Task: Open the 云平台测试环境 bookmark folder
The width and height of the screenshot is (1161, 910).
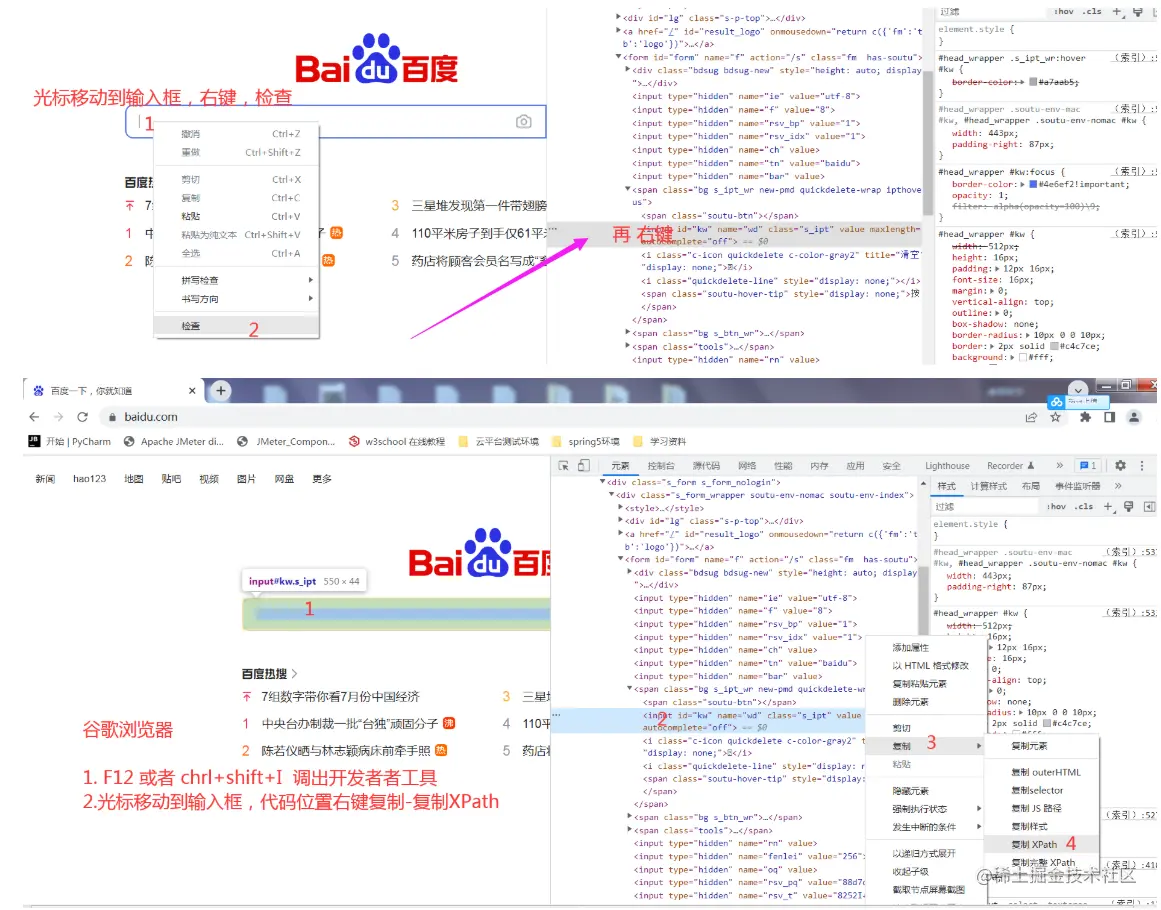Action: pos(498,441)
